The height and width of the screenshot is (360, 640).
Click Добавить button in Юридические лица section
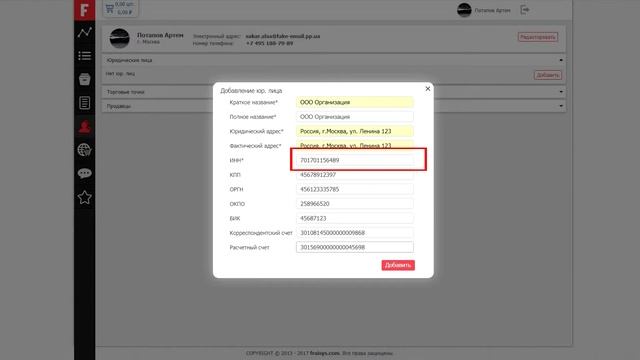(548, 75)
